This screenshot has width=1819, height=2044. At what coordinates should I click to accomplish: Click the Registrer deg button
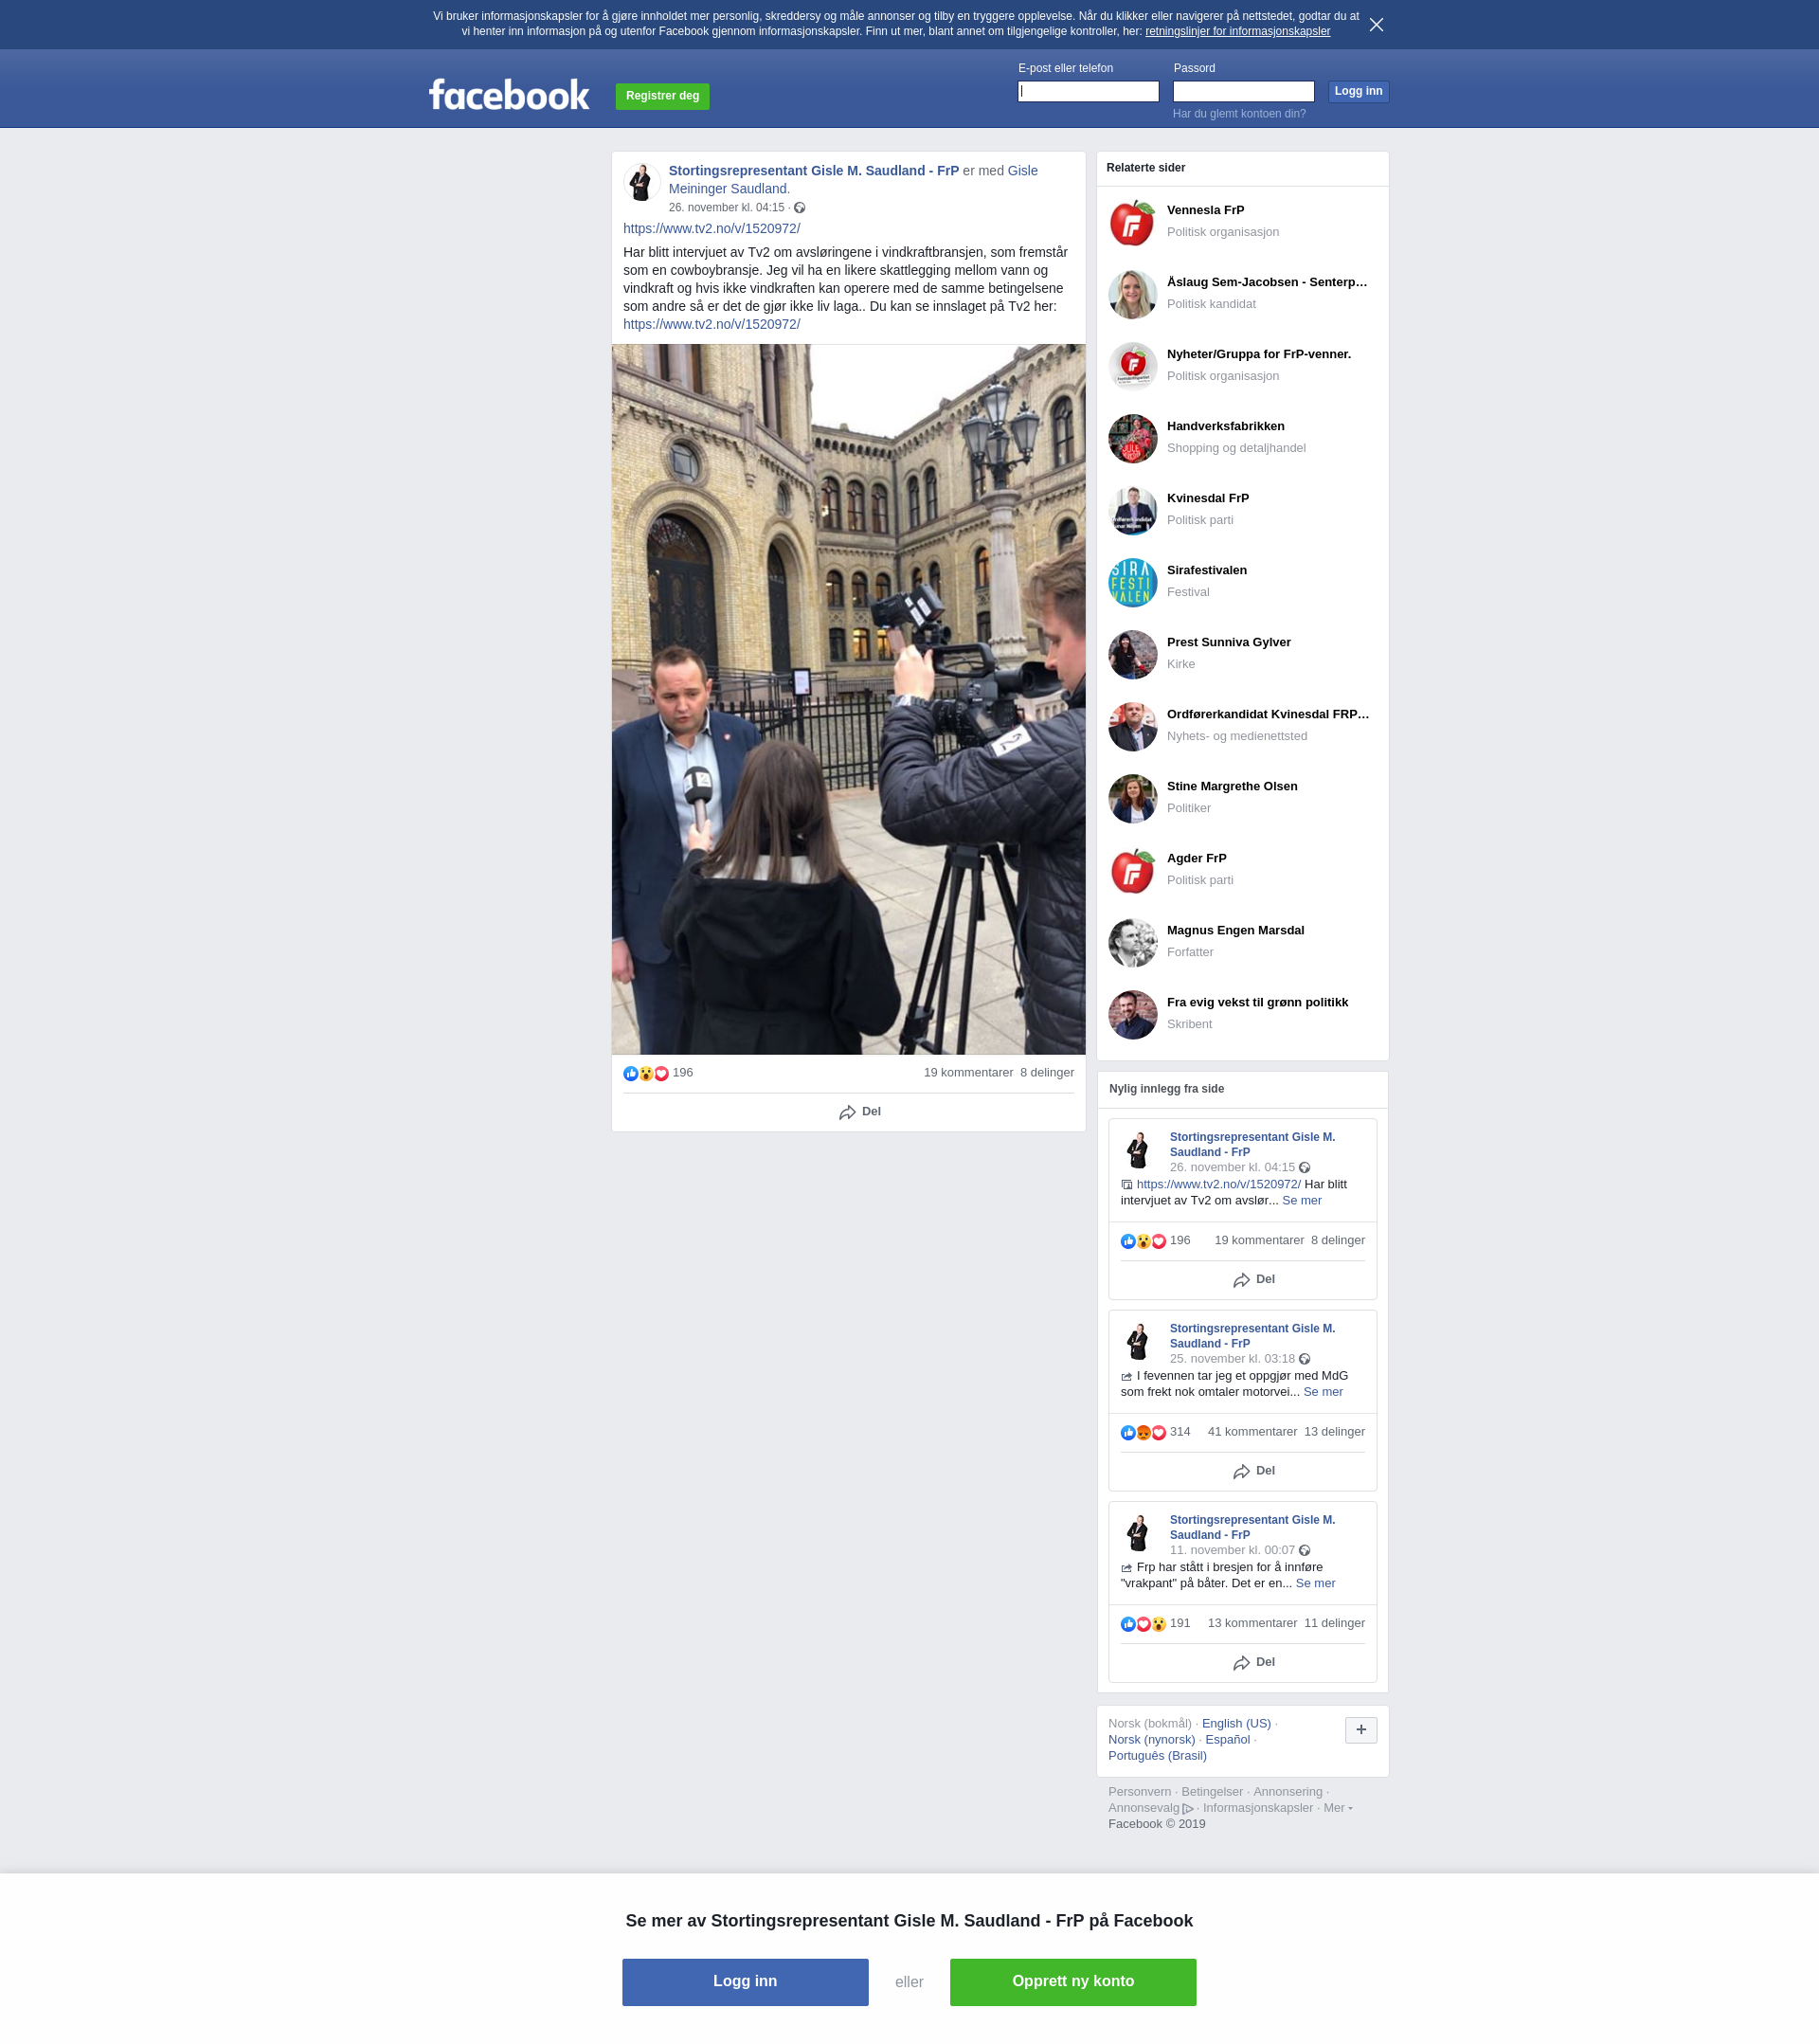point(662,96)
